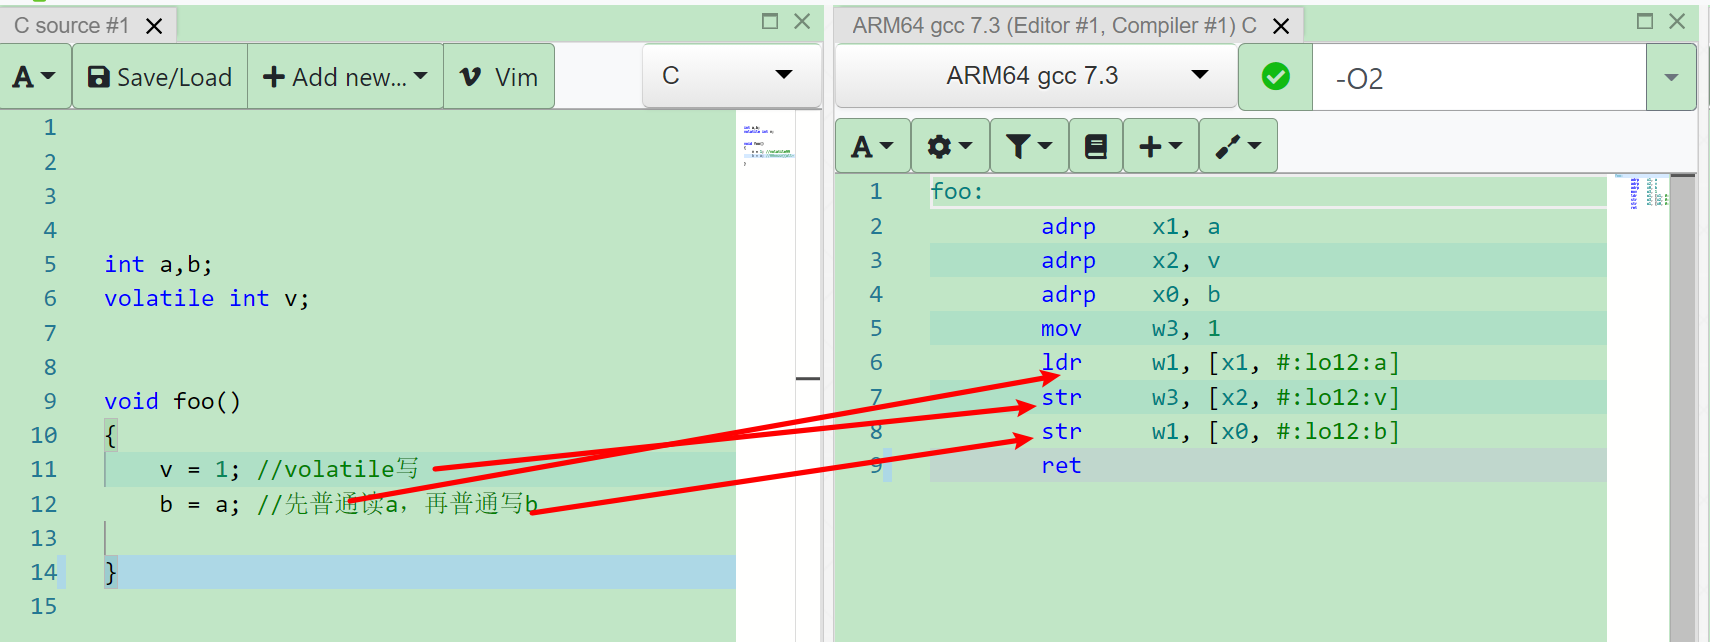Click source line 'int a,b;'

(x=158, y=264)
